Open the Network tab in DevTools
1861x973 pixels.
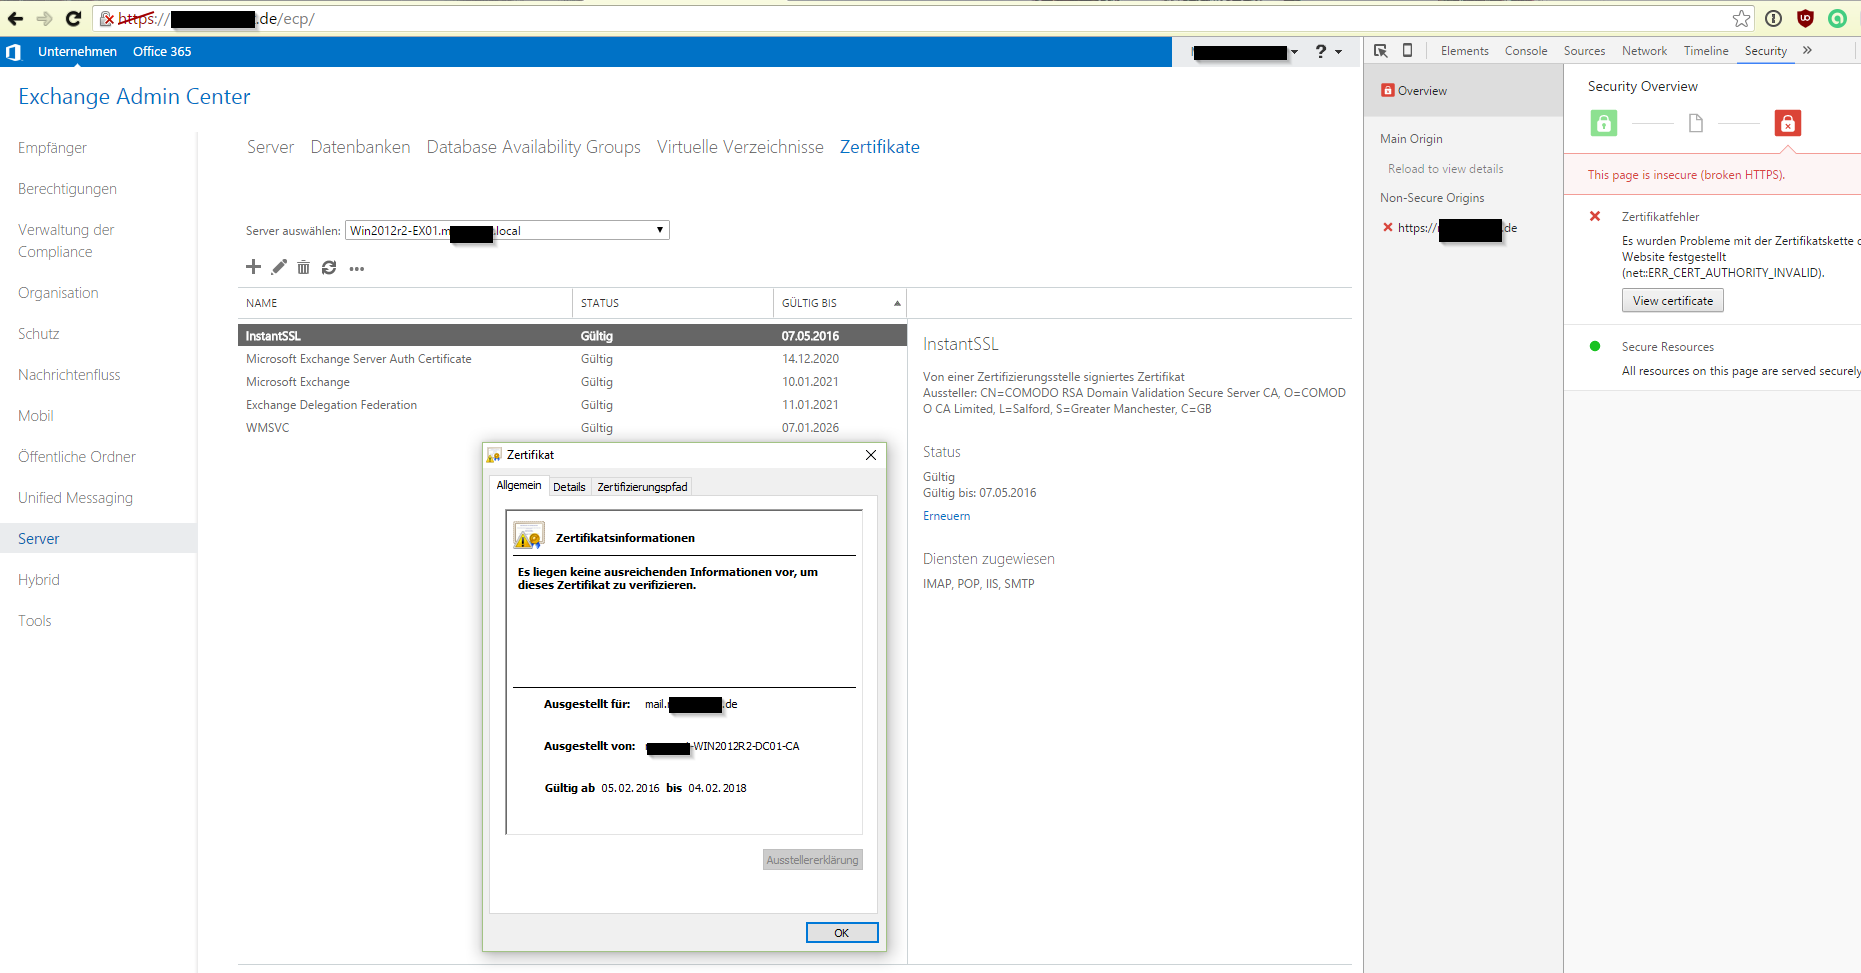point(1644,51)
